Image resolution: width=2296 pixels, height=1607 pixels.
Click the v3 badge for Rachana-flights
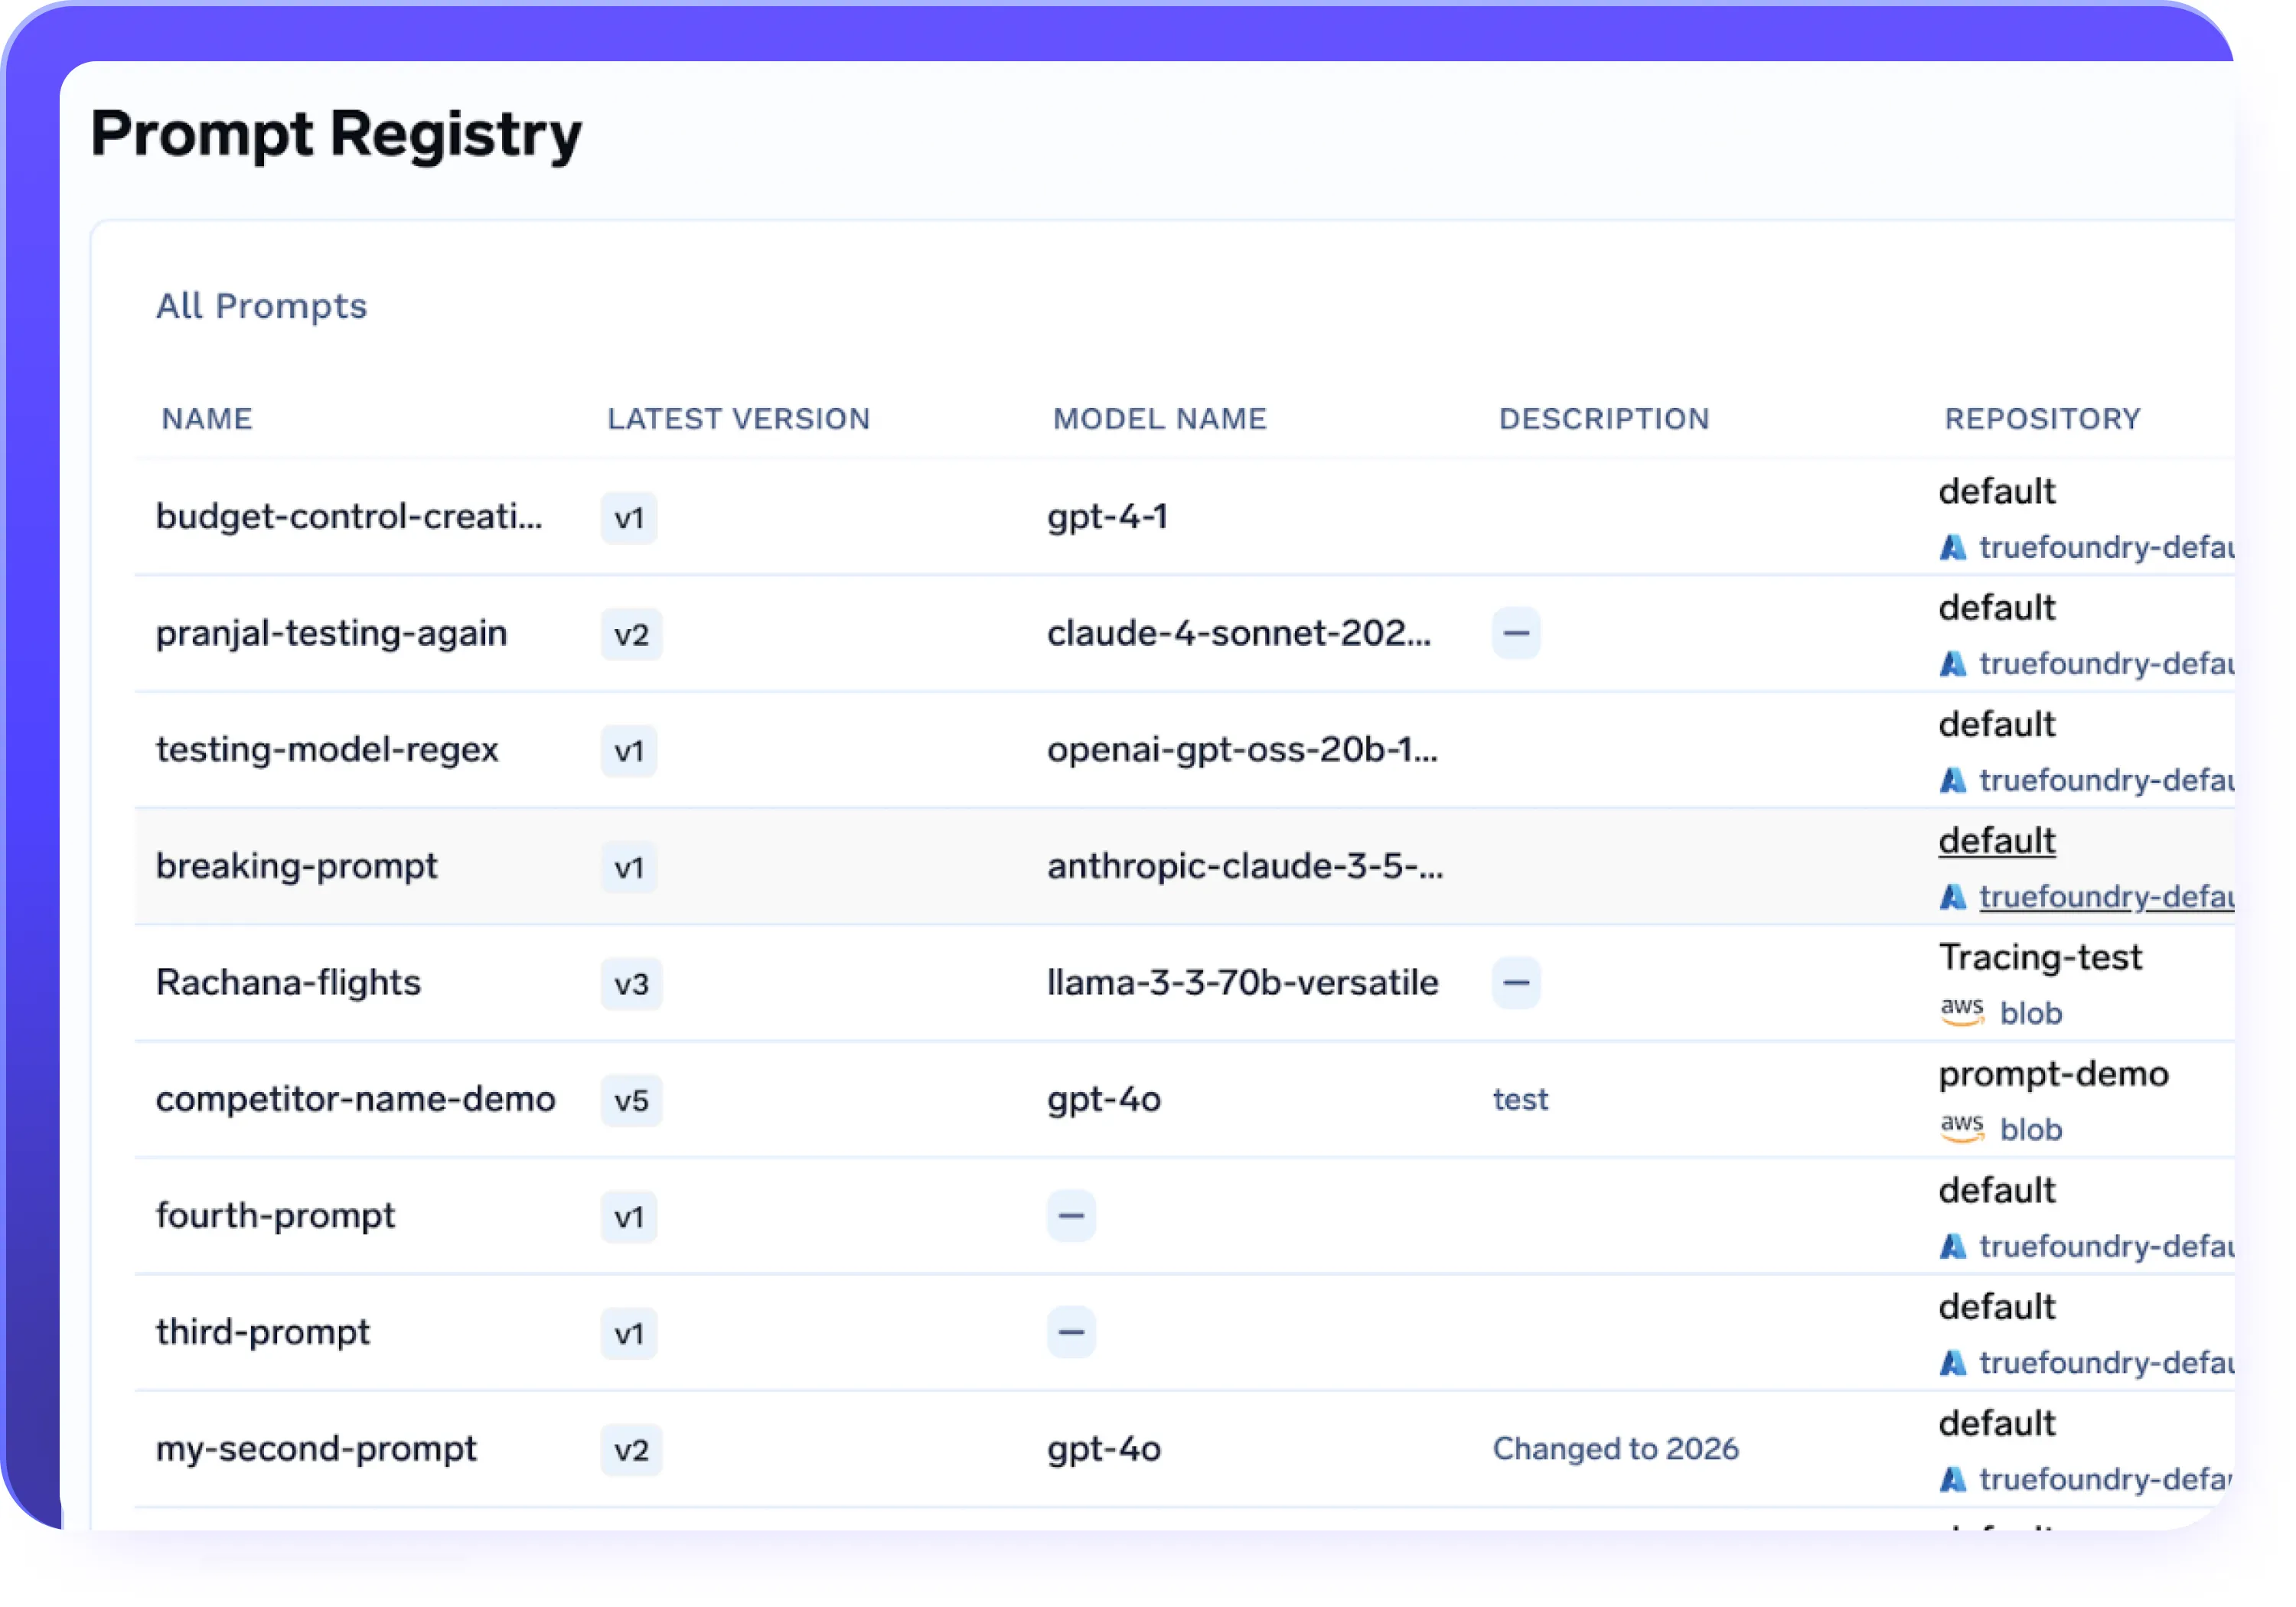[x=631, y=985]
